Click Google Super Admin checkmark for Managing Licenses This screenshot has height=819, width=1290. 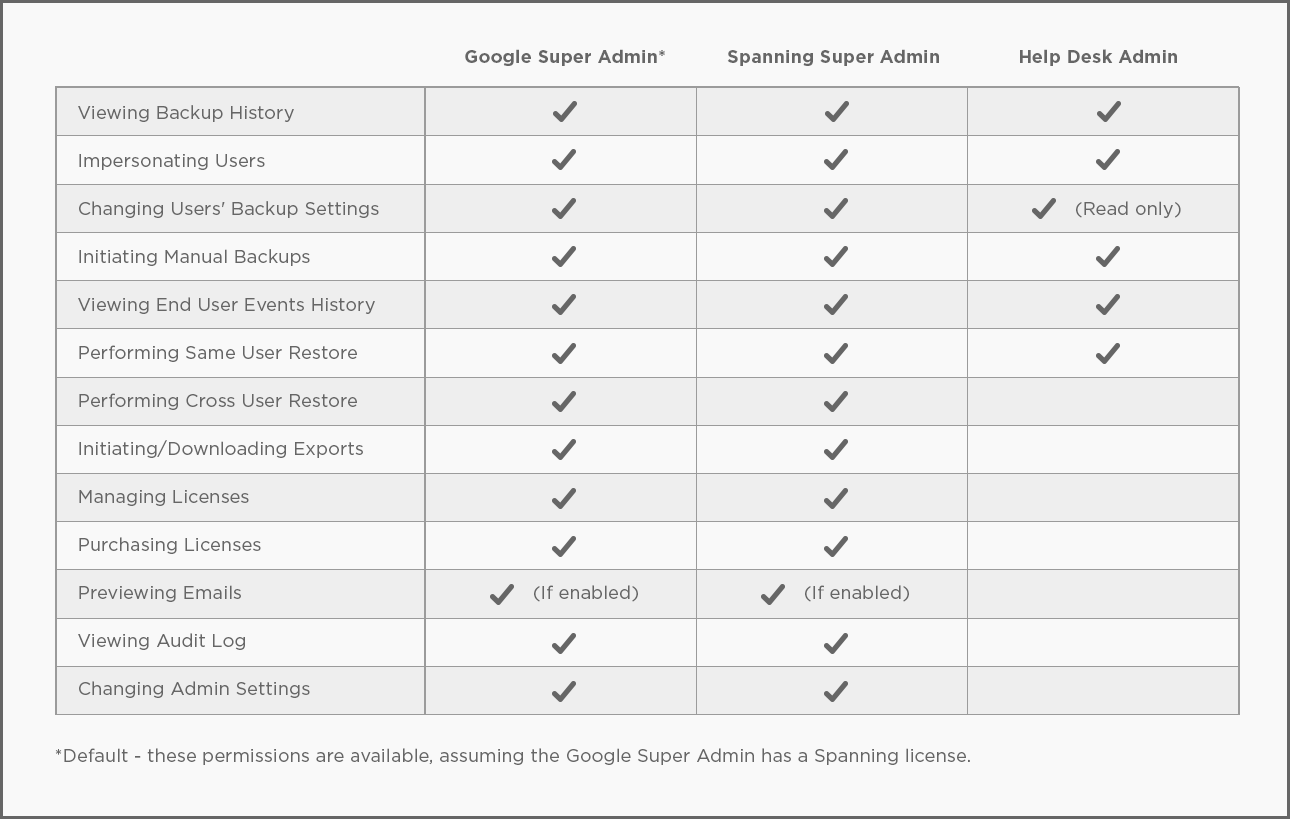pyautogui.click(x=564, y=497)
